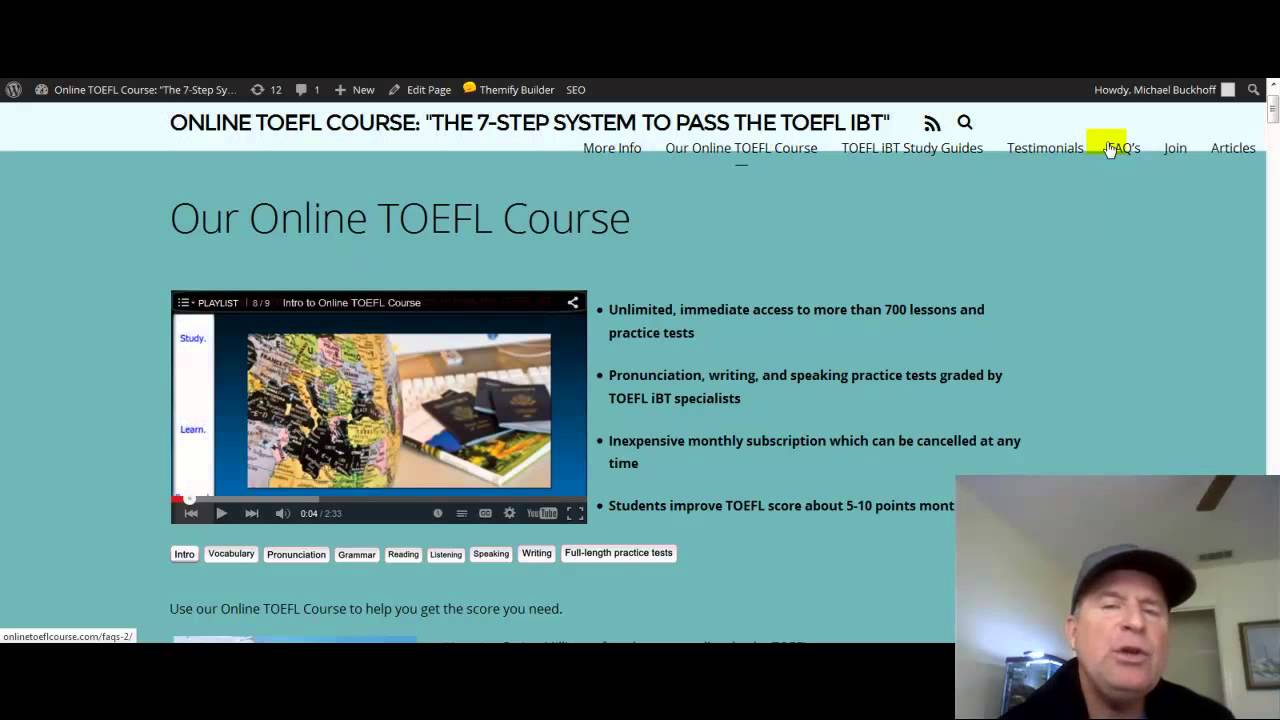Open TOEFL iBT Study Guides menu

coord(912,148)
